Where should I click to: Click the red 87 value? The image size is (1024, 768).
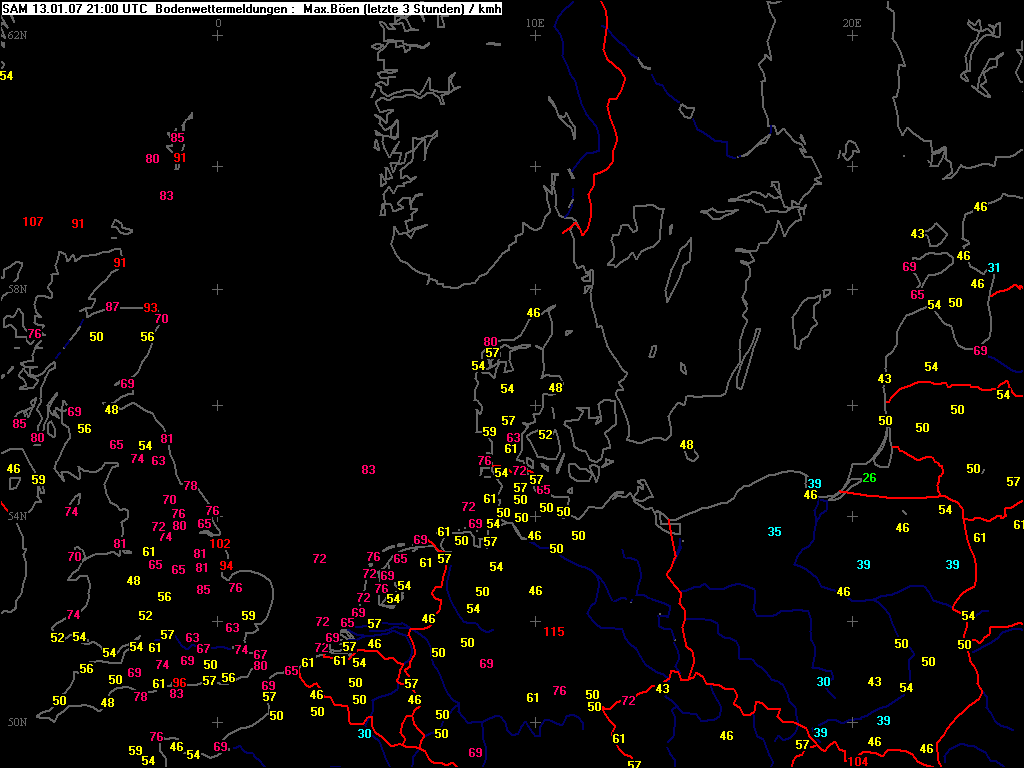click(112, 307)
